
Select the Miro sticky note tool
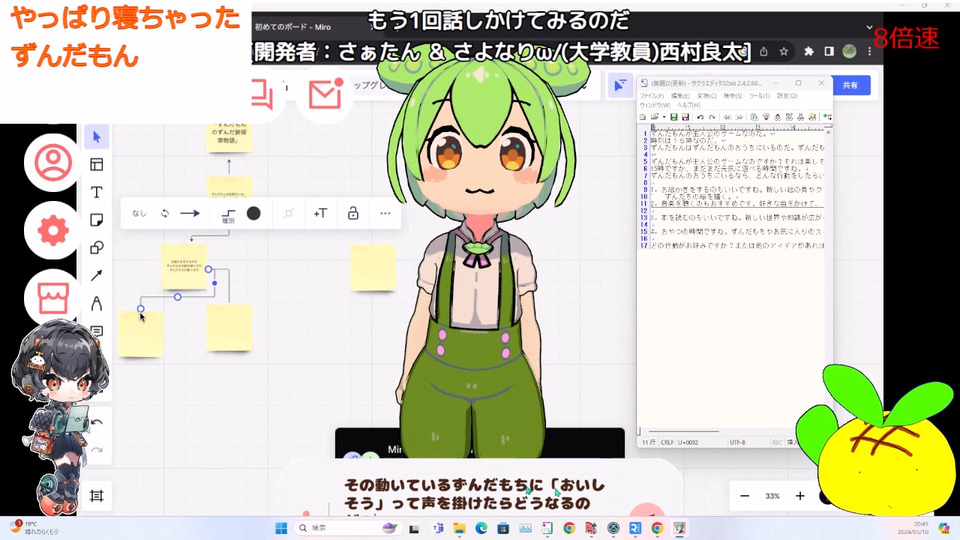96,220
